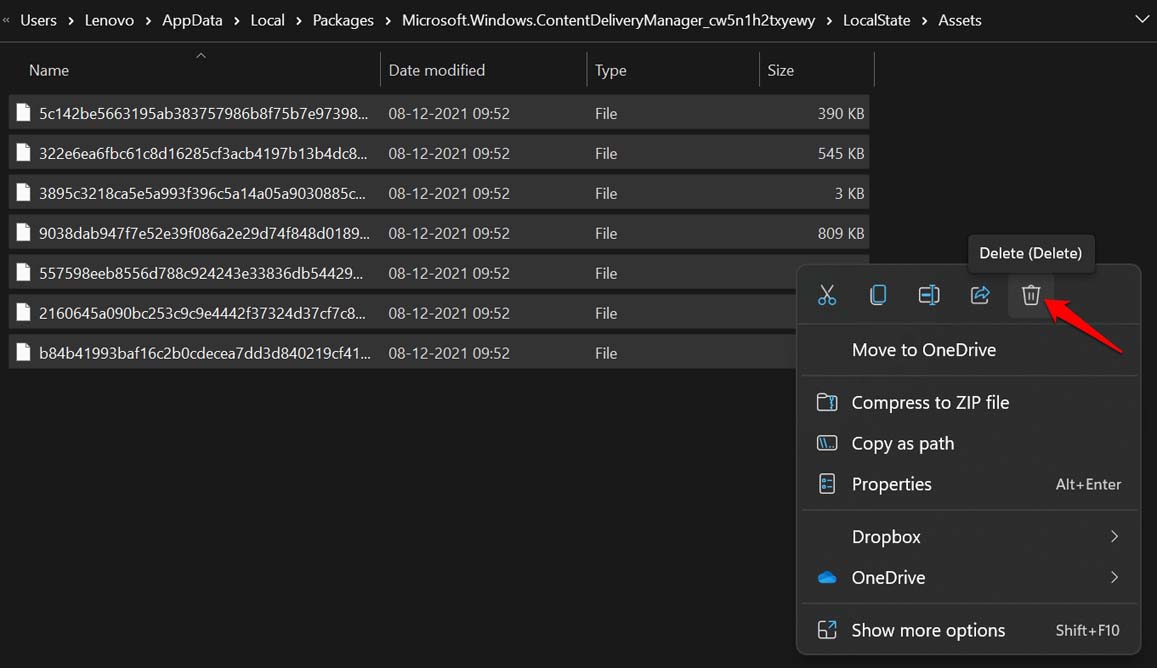This screenshot has height=668, width=1157.
Task: Click the Share icon in context menu
Action: (x=980, y=295)
